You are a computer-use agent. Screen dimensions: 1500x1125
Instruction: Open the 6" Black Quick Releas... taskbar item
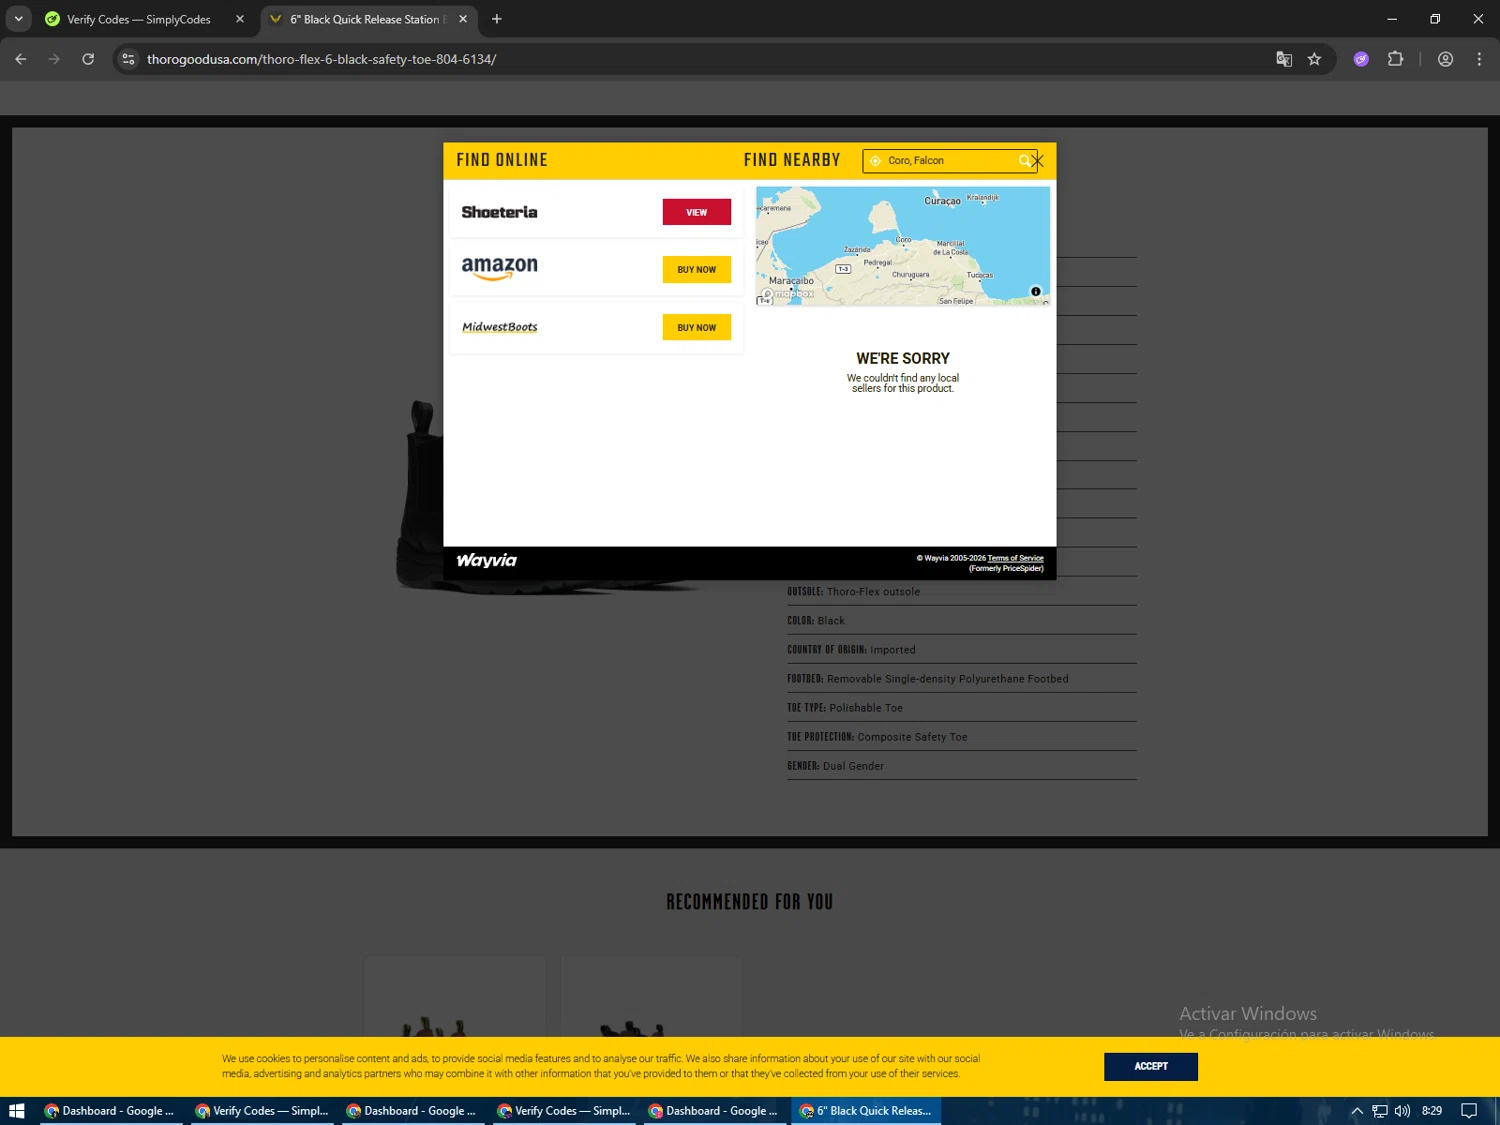[x=866, y=1111]
